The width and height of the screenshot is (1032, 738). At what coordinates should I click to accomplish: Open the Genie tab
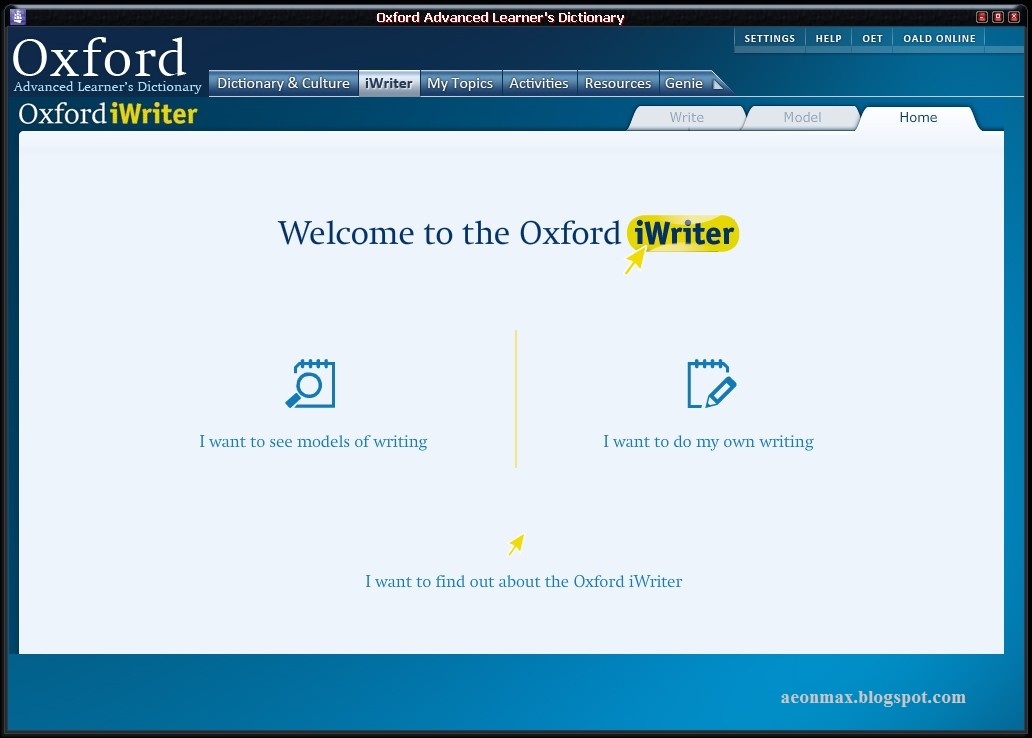click(684, 84)
